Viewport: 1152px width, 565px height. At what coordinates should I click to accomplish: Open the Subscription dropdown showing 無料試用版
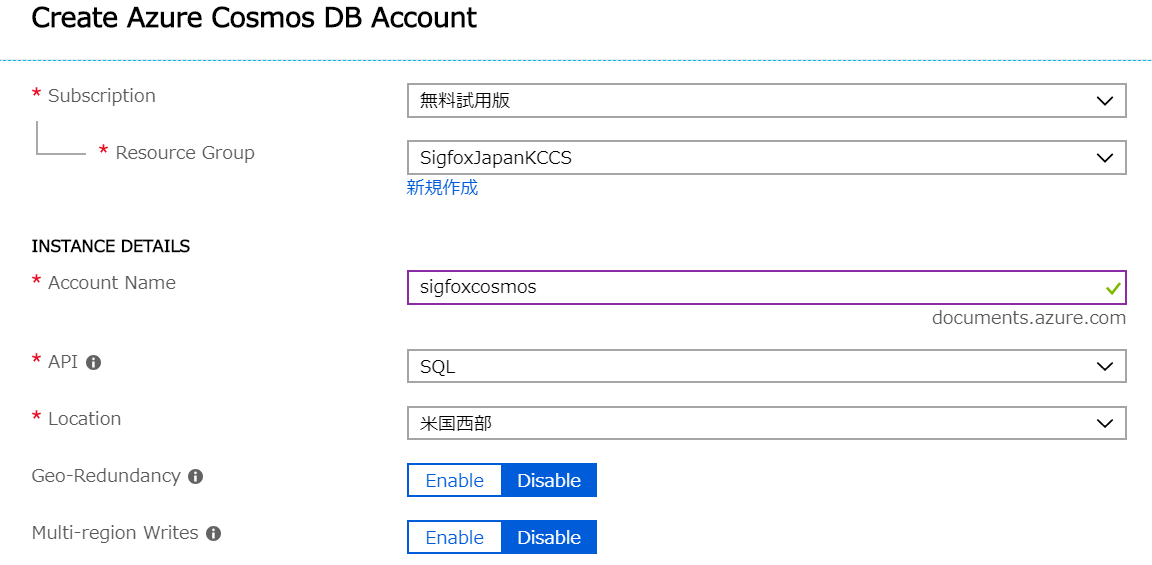tap(766, 101)
